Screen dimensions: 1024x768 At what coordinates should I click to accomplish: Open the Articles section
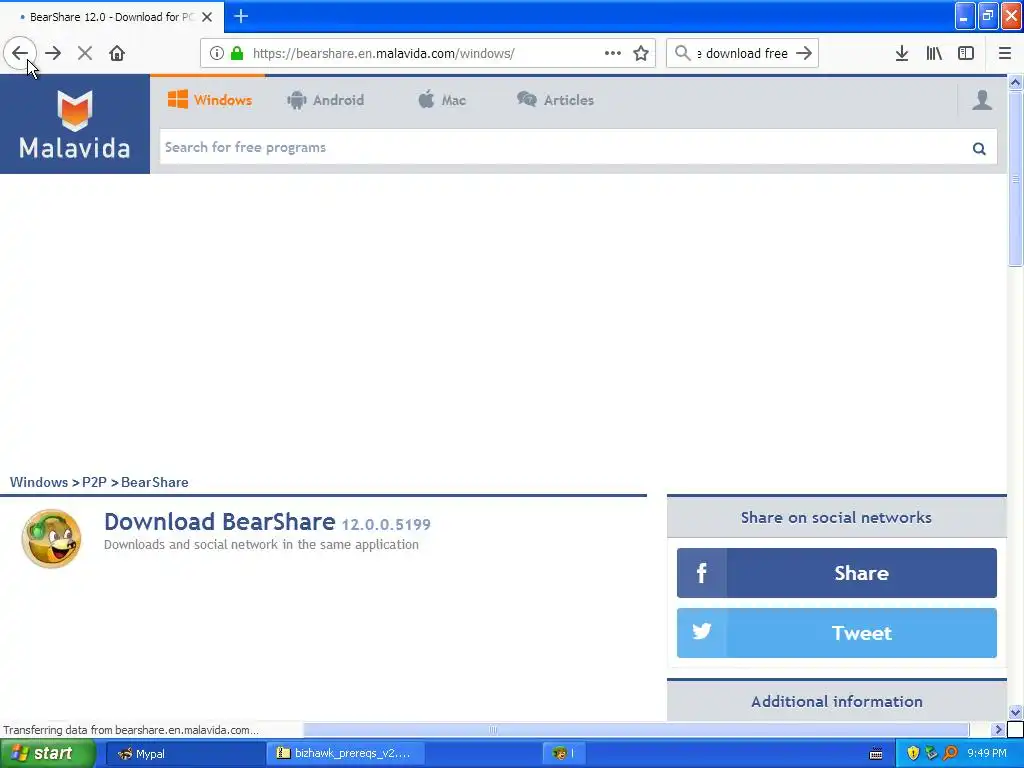[556, 100]
